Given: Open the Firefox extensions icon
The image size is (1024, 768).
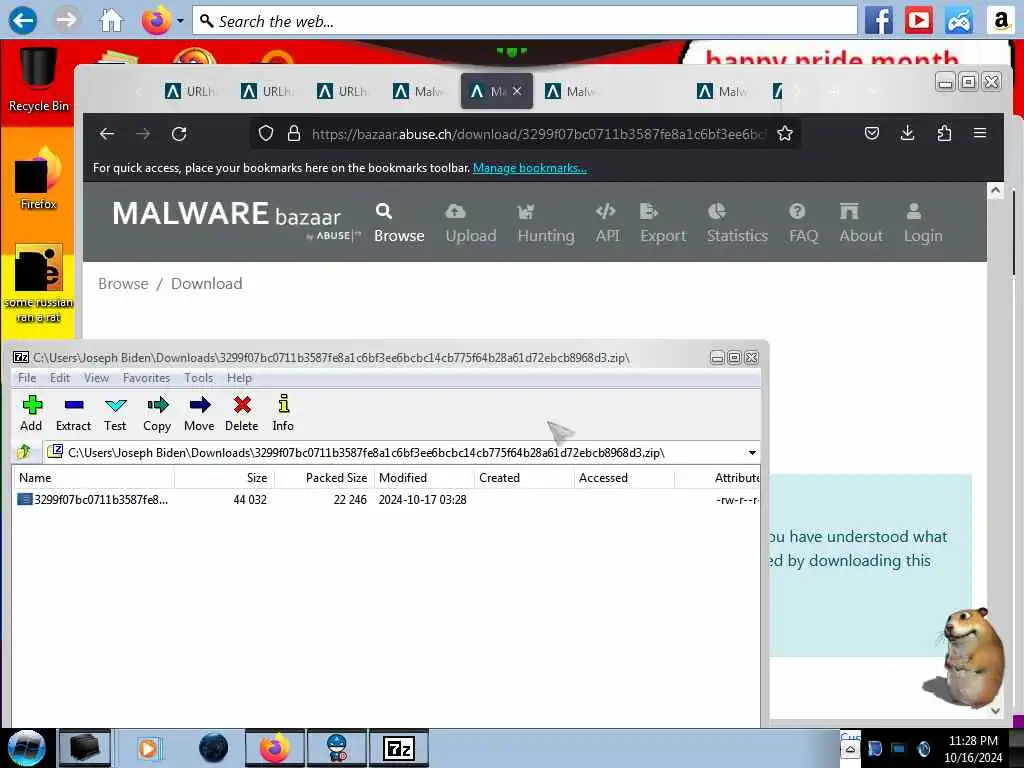Looking at the screenshot, I should [x=944, y=134].
